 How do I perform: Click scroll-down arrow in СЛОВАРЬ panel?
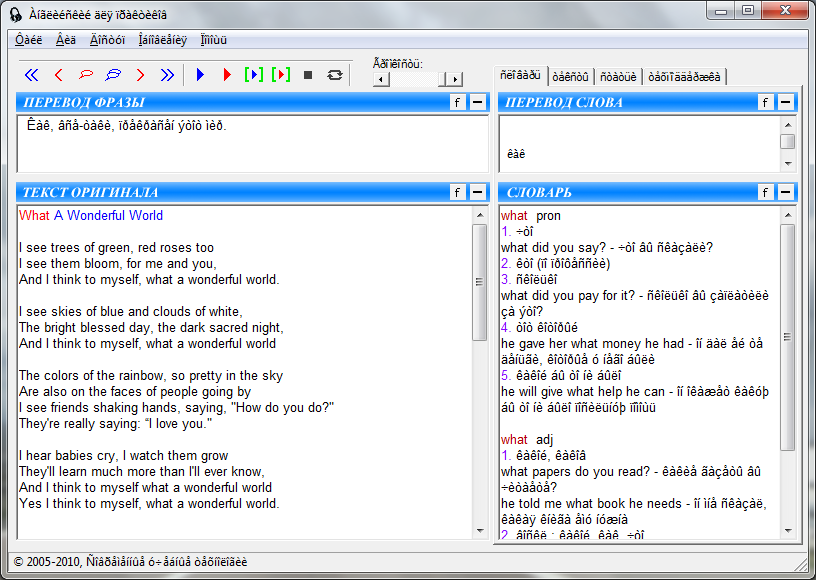click(x=788, y=531)
